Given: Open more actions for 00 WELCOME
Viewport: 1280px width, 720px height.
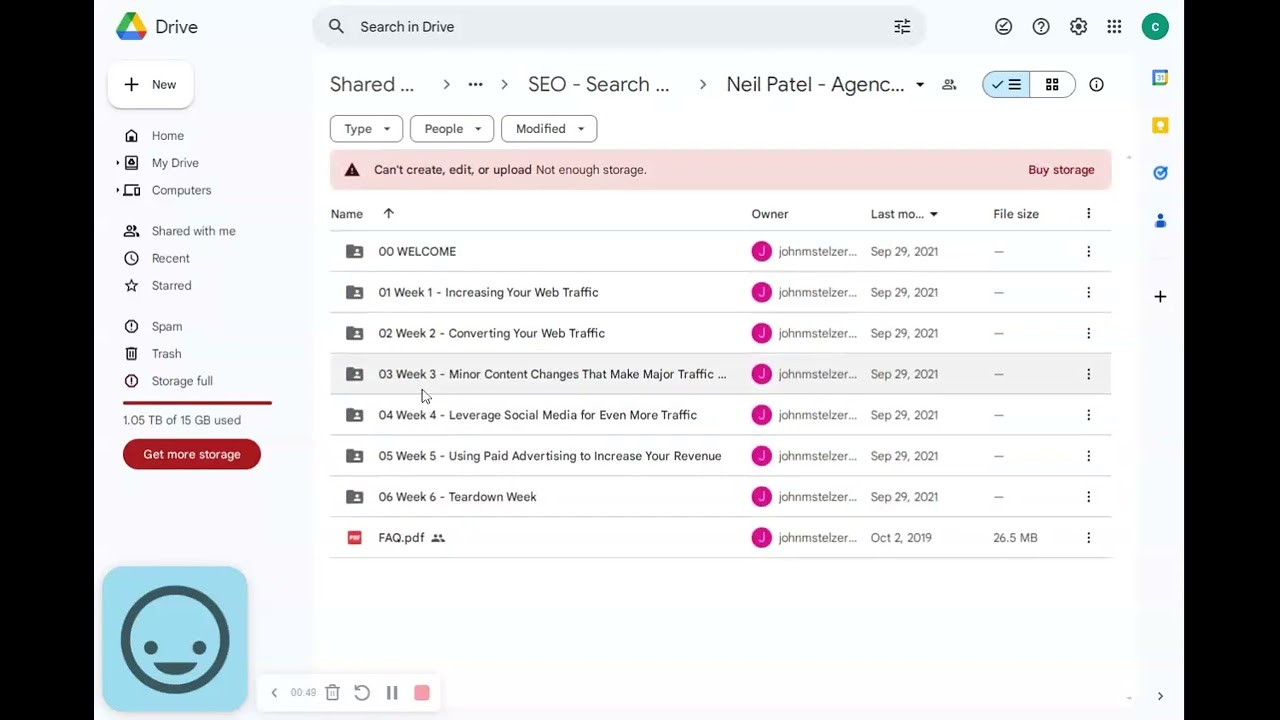Looking at the screenshot, I should click(x=1088, y=252).
